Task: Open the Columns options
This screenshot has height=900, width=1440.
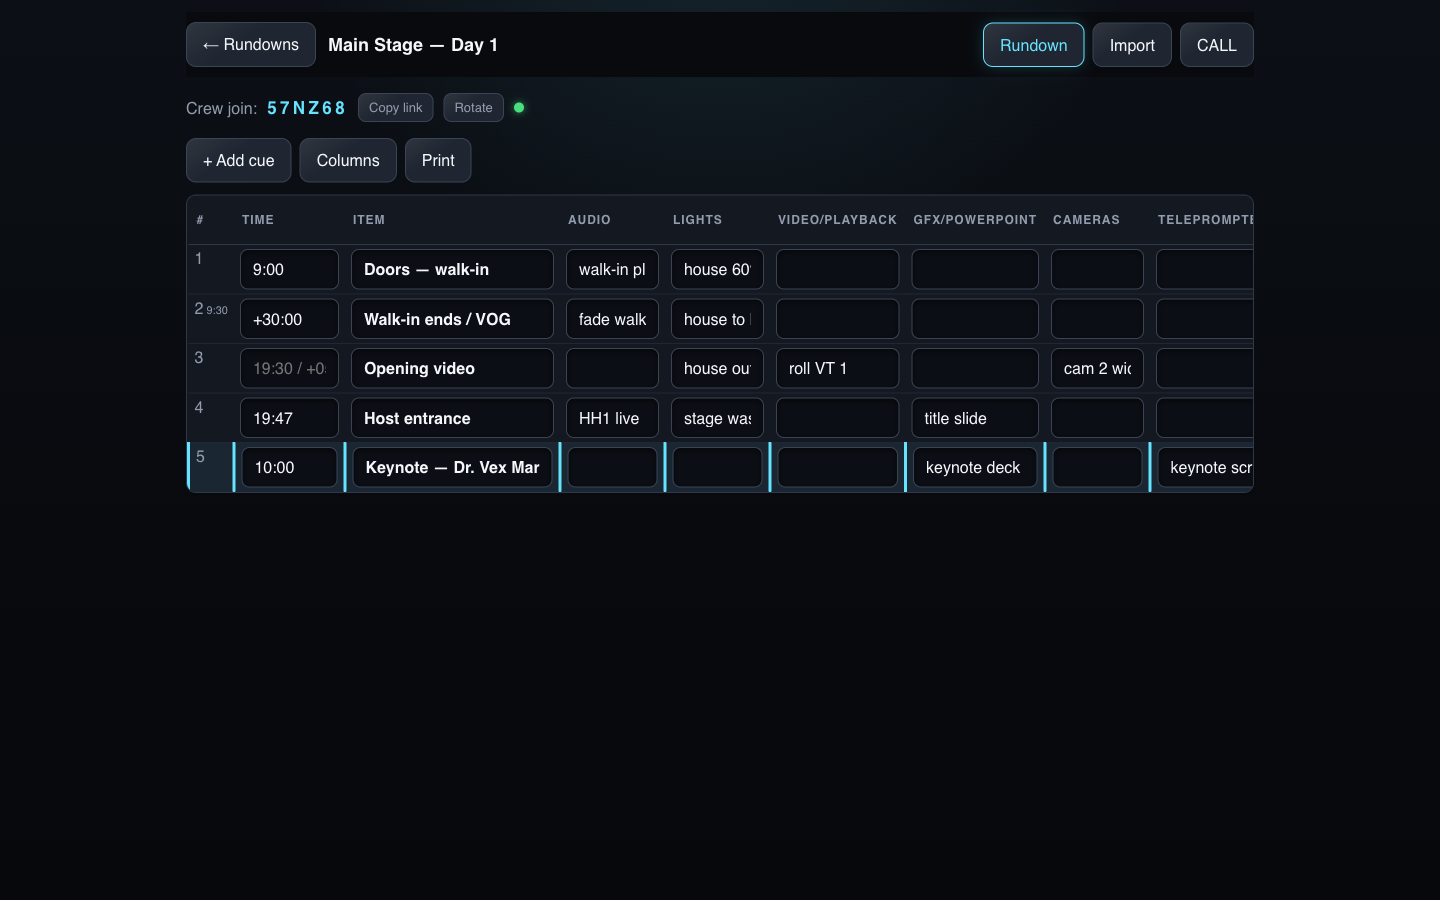Action: click(348, 160)
